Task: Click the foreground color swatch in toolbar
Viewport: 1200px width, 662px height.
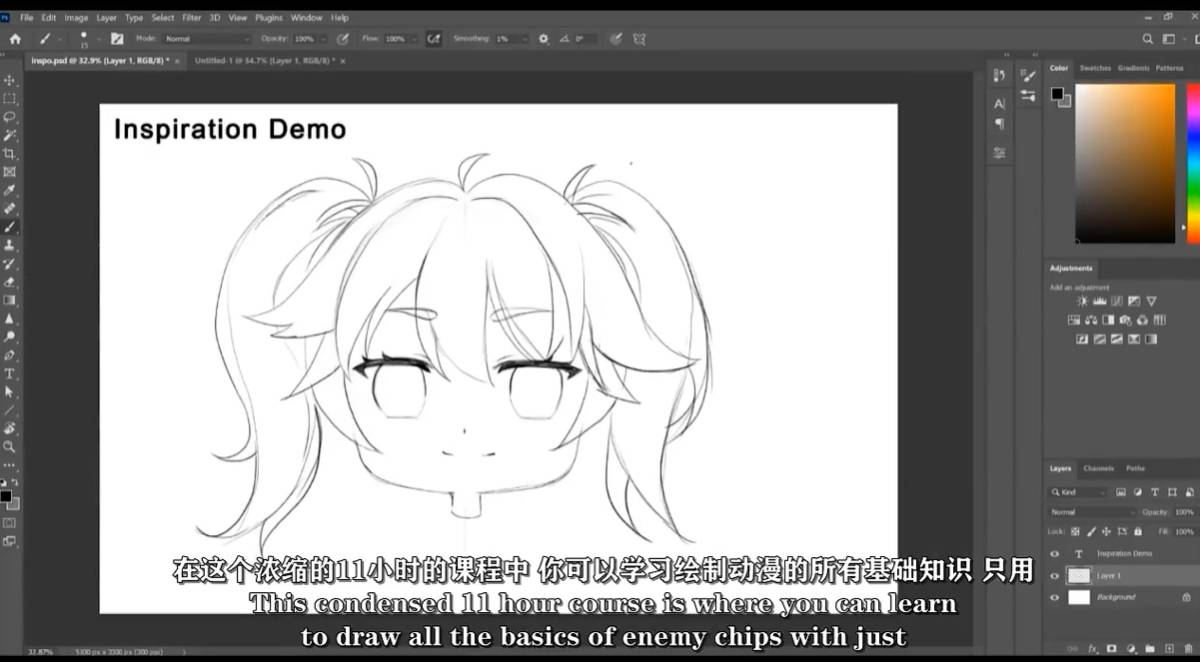Action: [x=5, y=496]
